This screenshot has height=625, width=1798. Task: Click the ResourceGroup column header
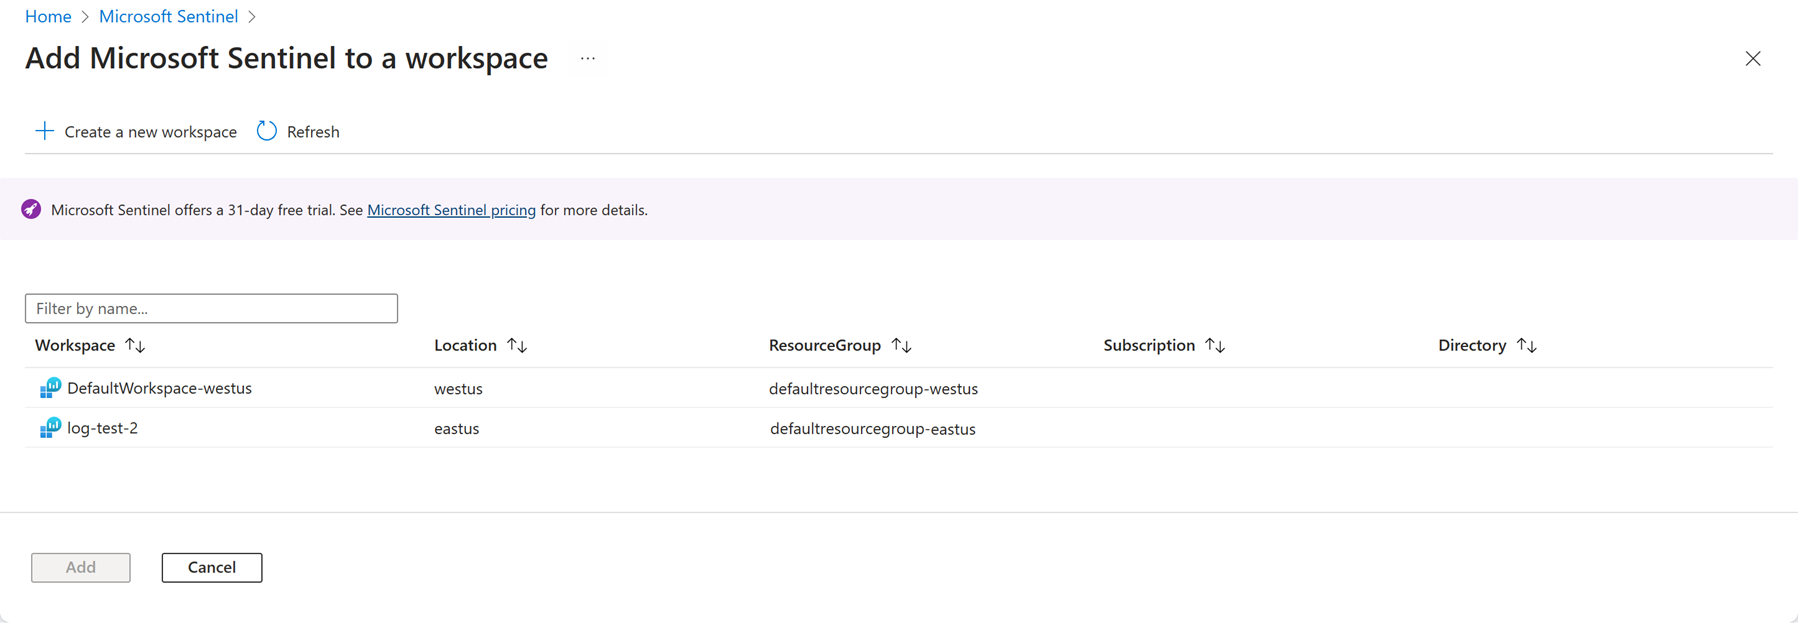(x=825, y=345)
